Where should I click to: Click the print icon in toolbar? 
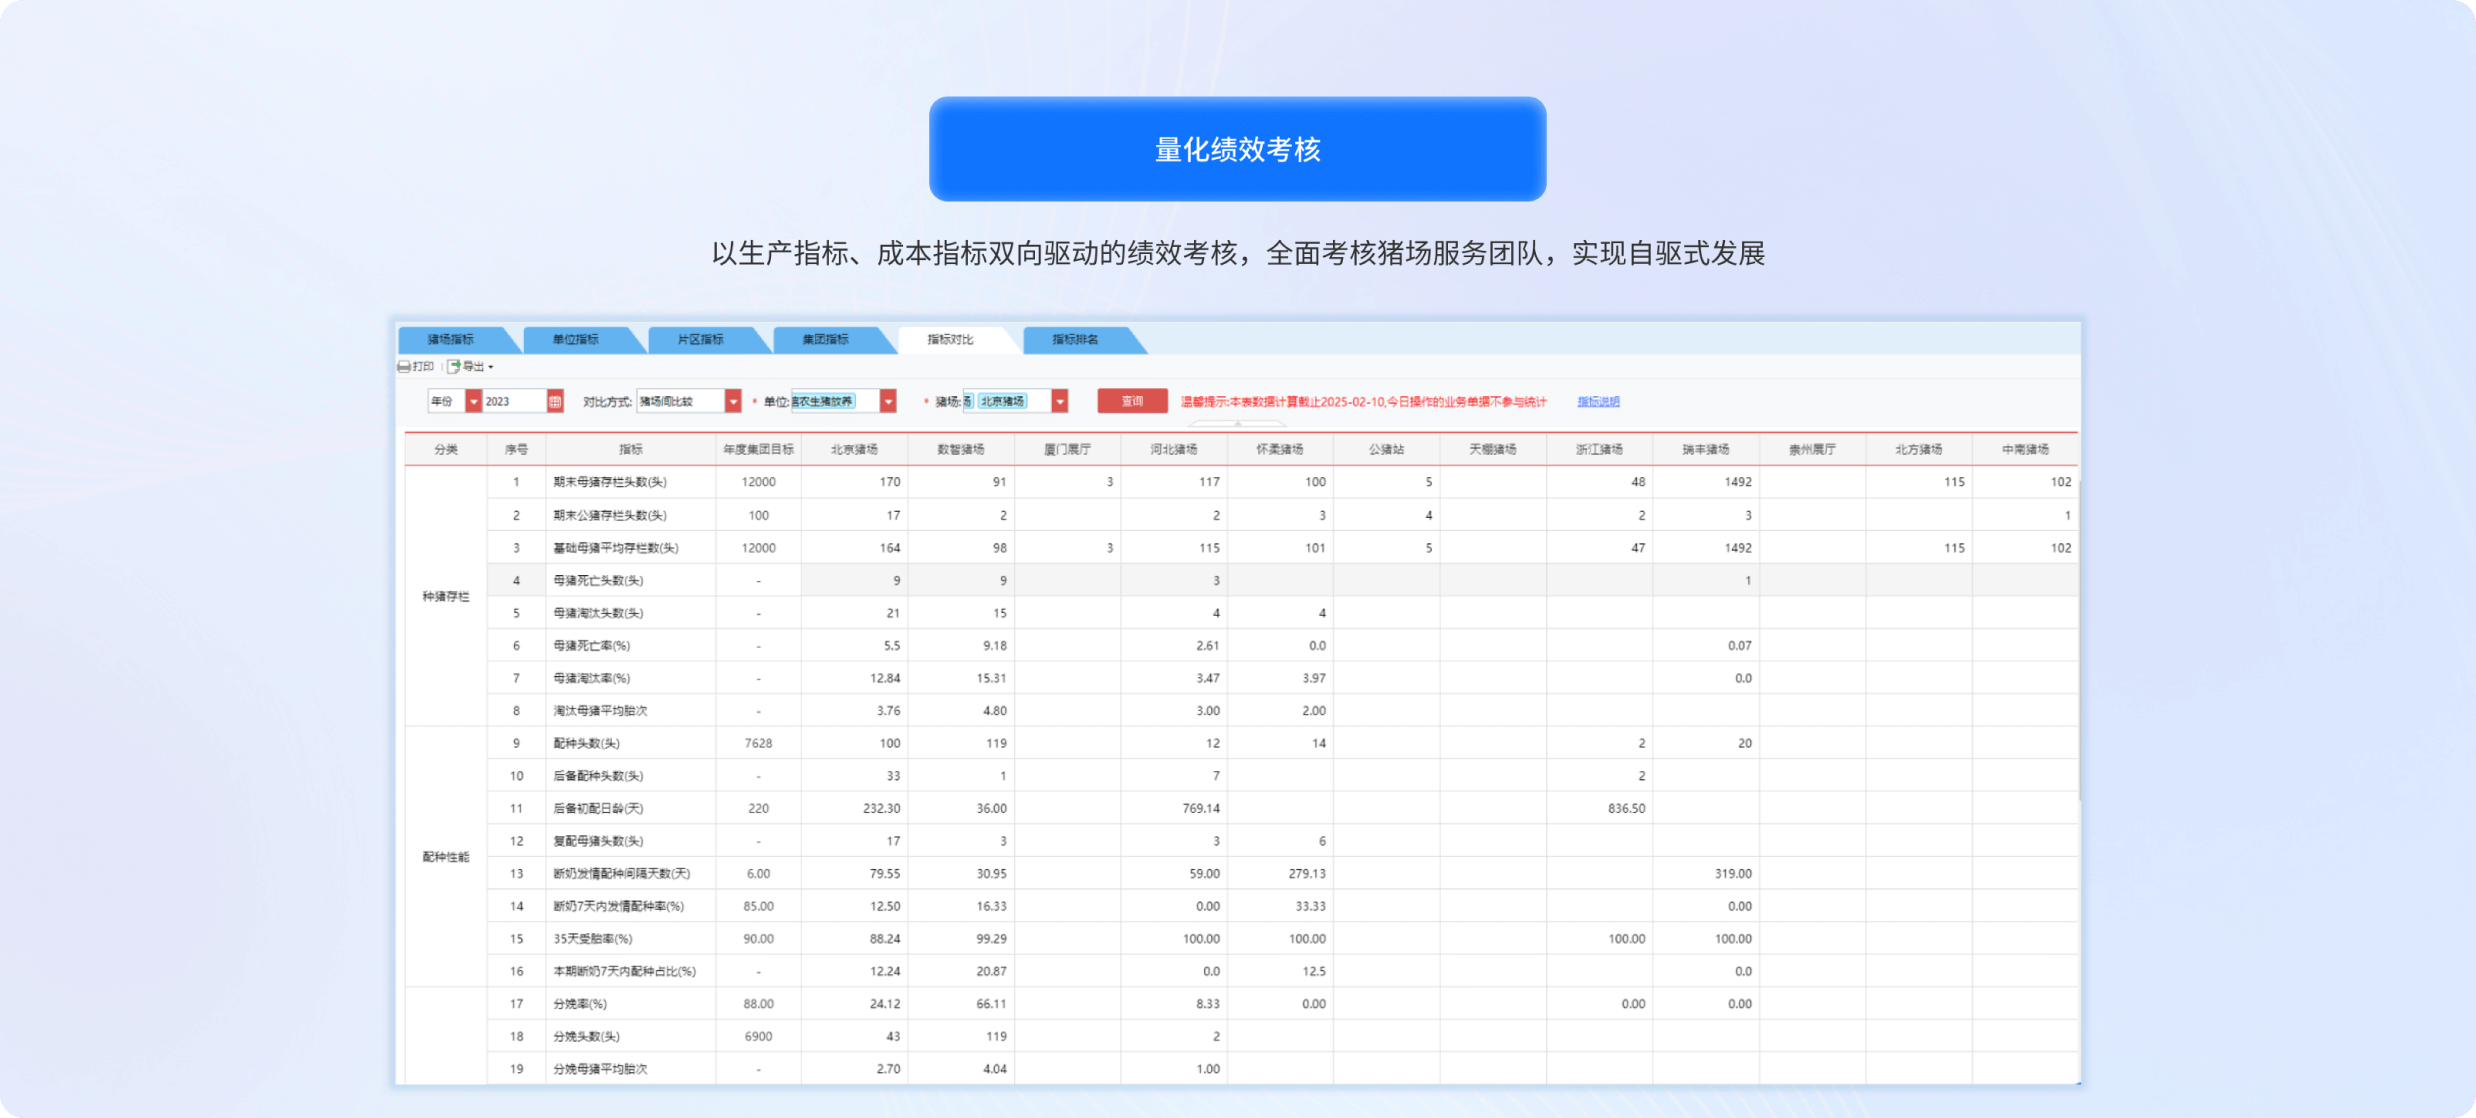point(404,367)
